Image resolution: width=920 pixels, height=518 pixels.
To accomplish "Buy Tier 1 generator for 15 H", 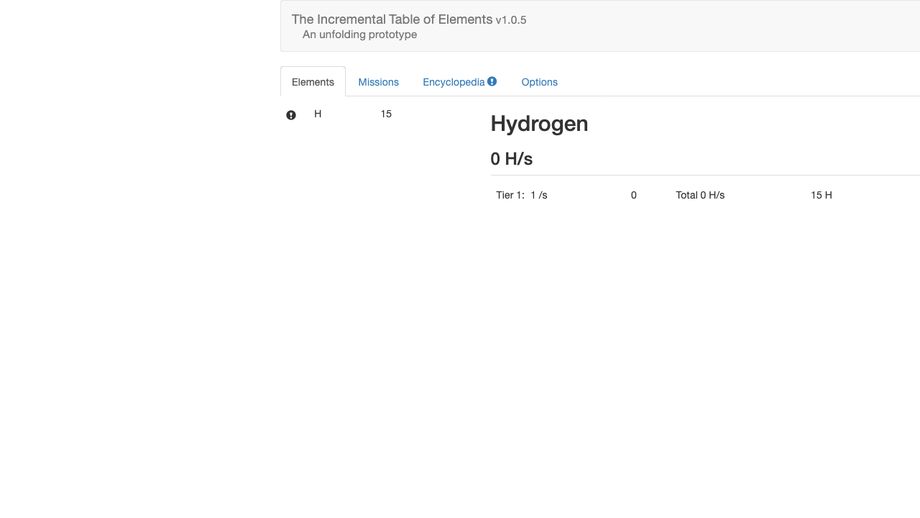I will pyautogui.click(x=821, y=195).
